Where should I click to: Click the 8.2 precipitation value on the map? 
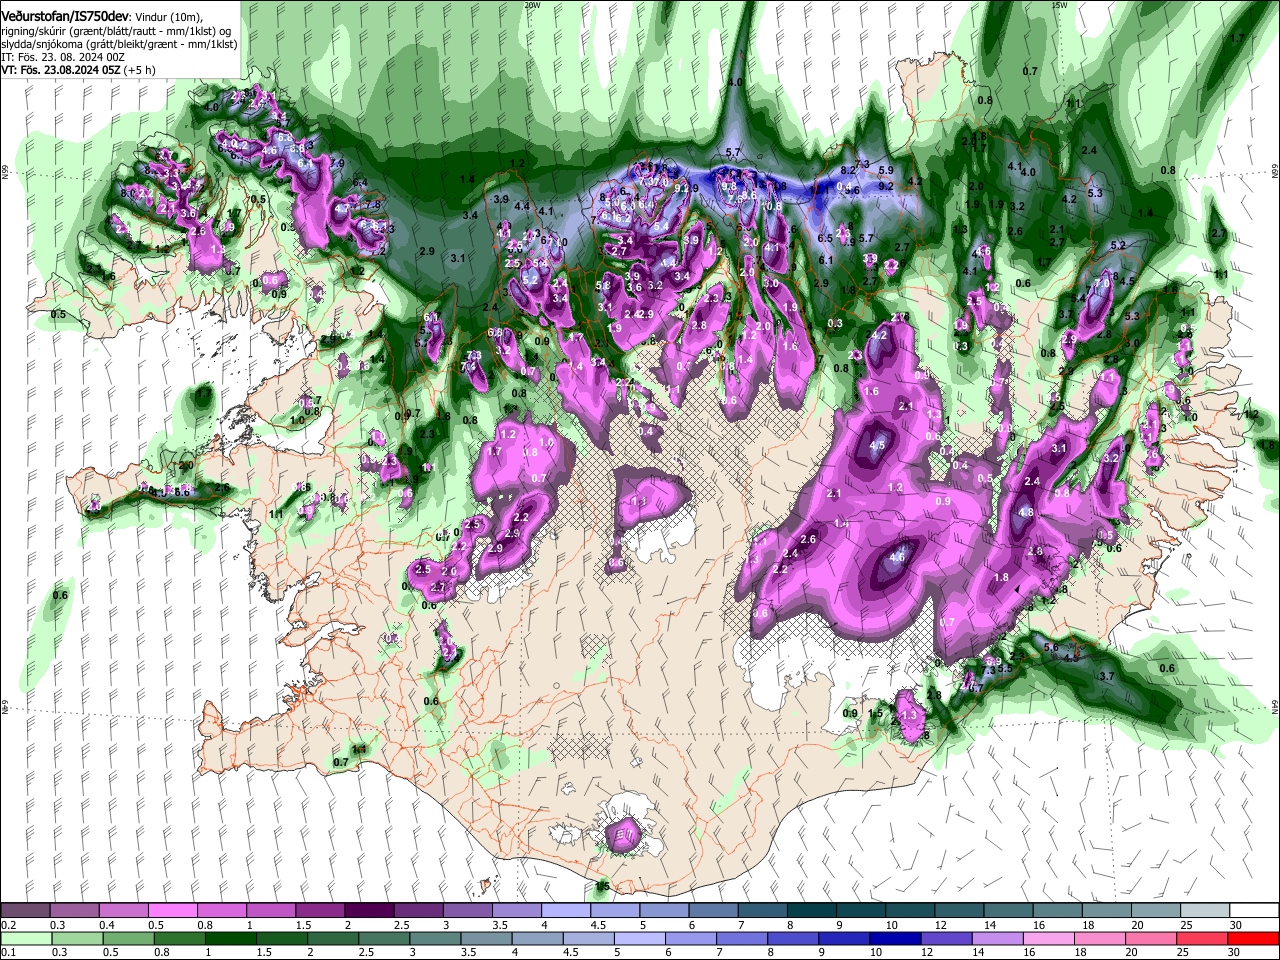click(x=849, y=170)
